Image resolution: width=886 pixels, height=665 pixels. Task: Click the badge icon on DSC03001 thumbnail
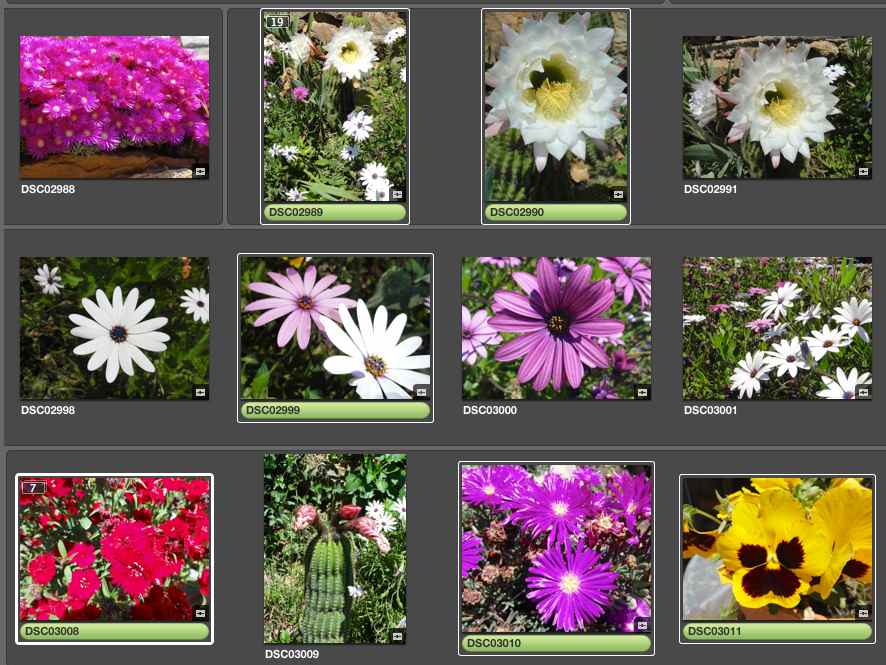coord(863,392)
